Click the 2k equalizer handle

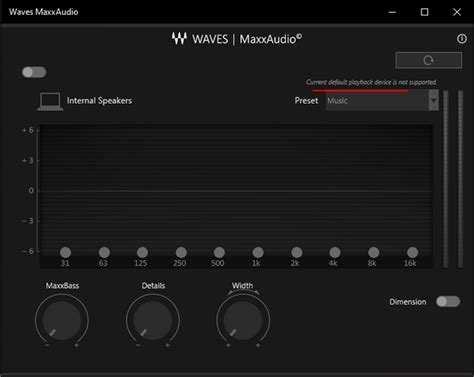pos(297,253)
